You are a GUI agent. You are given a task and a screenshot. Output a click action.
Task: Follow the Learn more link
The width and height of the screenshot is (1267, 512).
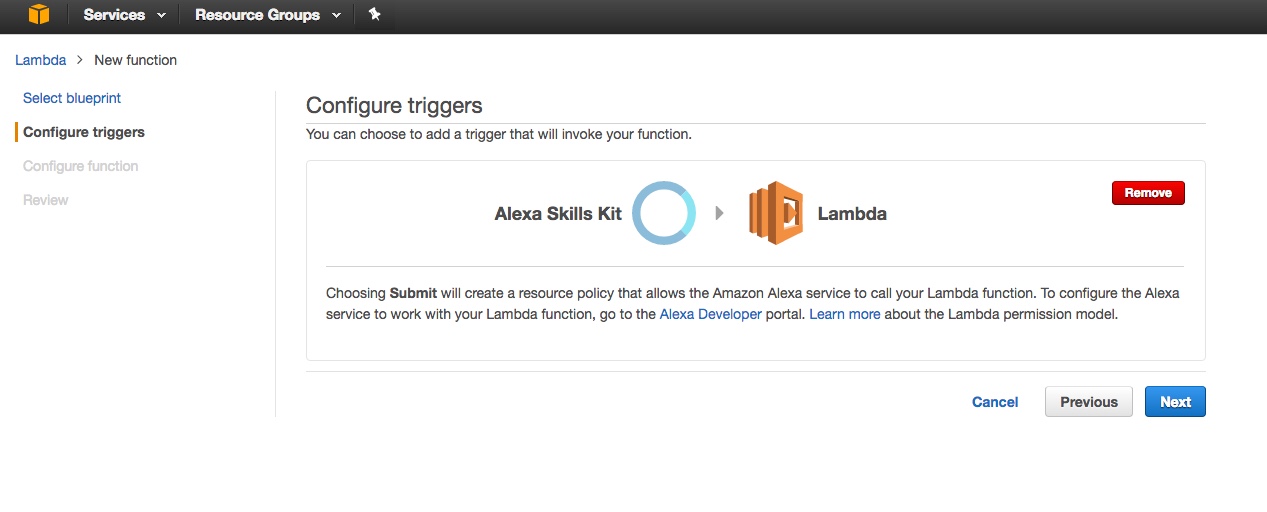(x=845, y=314)
